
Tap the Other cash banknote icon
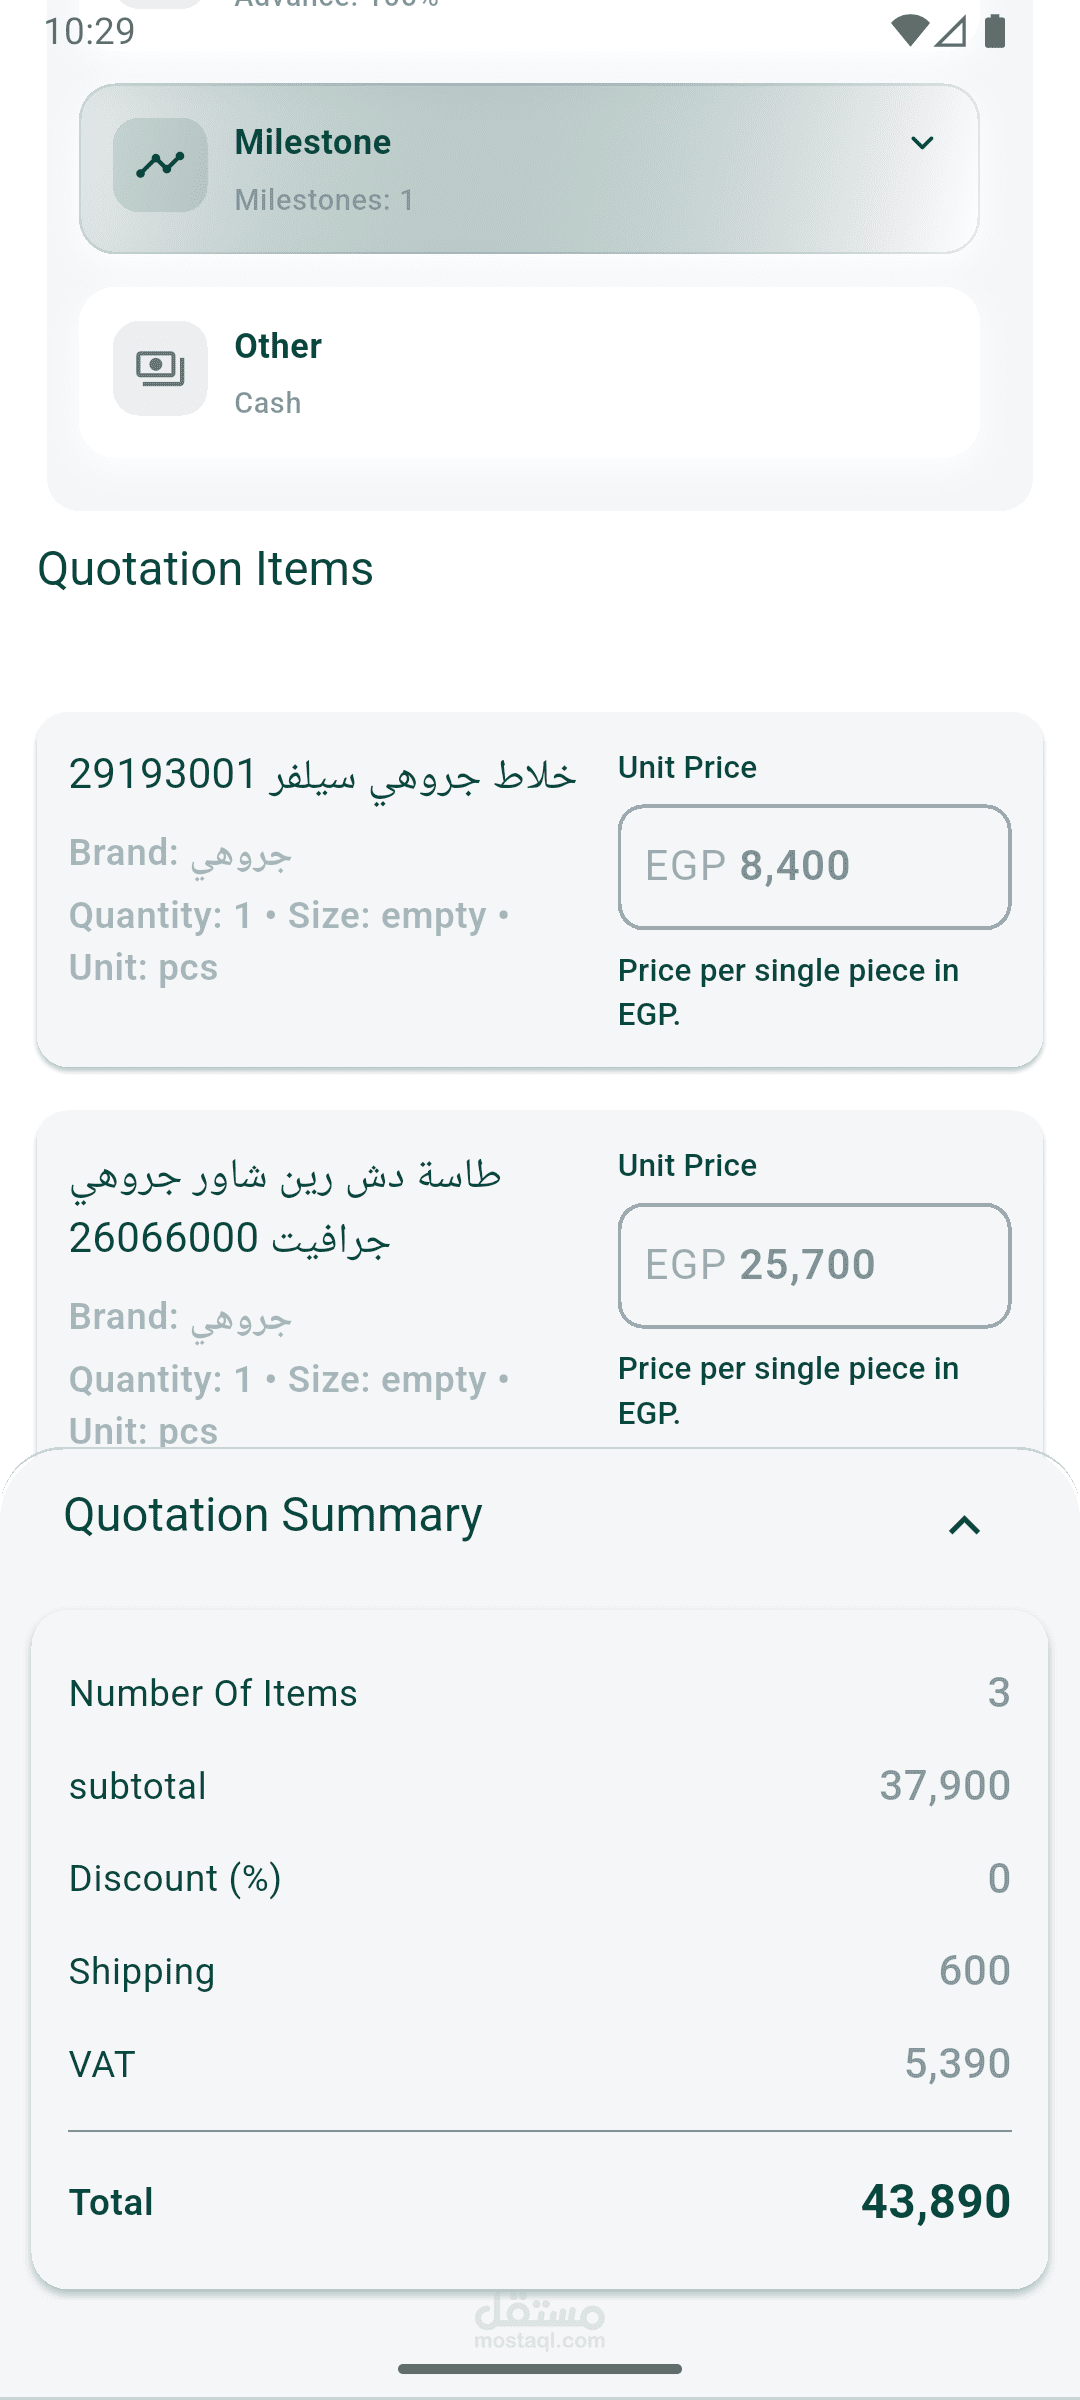(160, 368)
